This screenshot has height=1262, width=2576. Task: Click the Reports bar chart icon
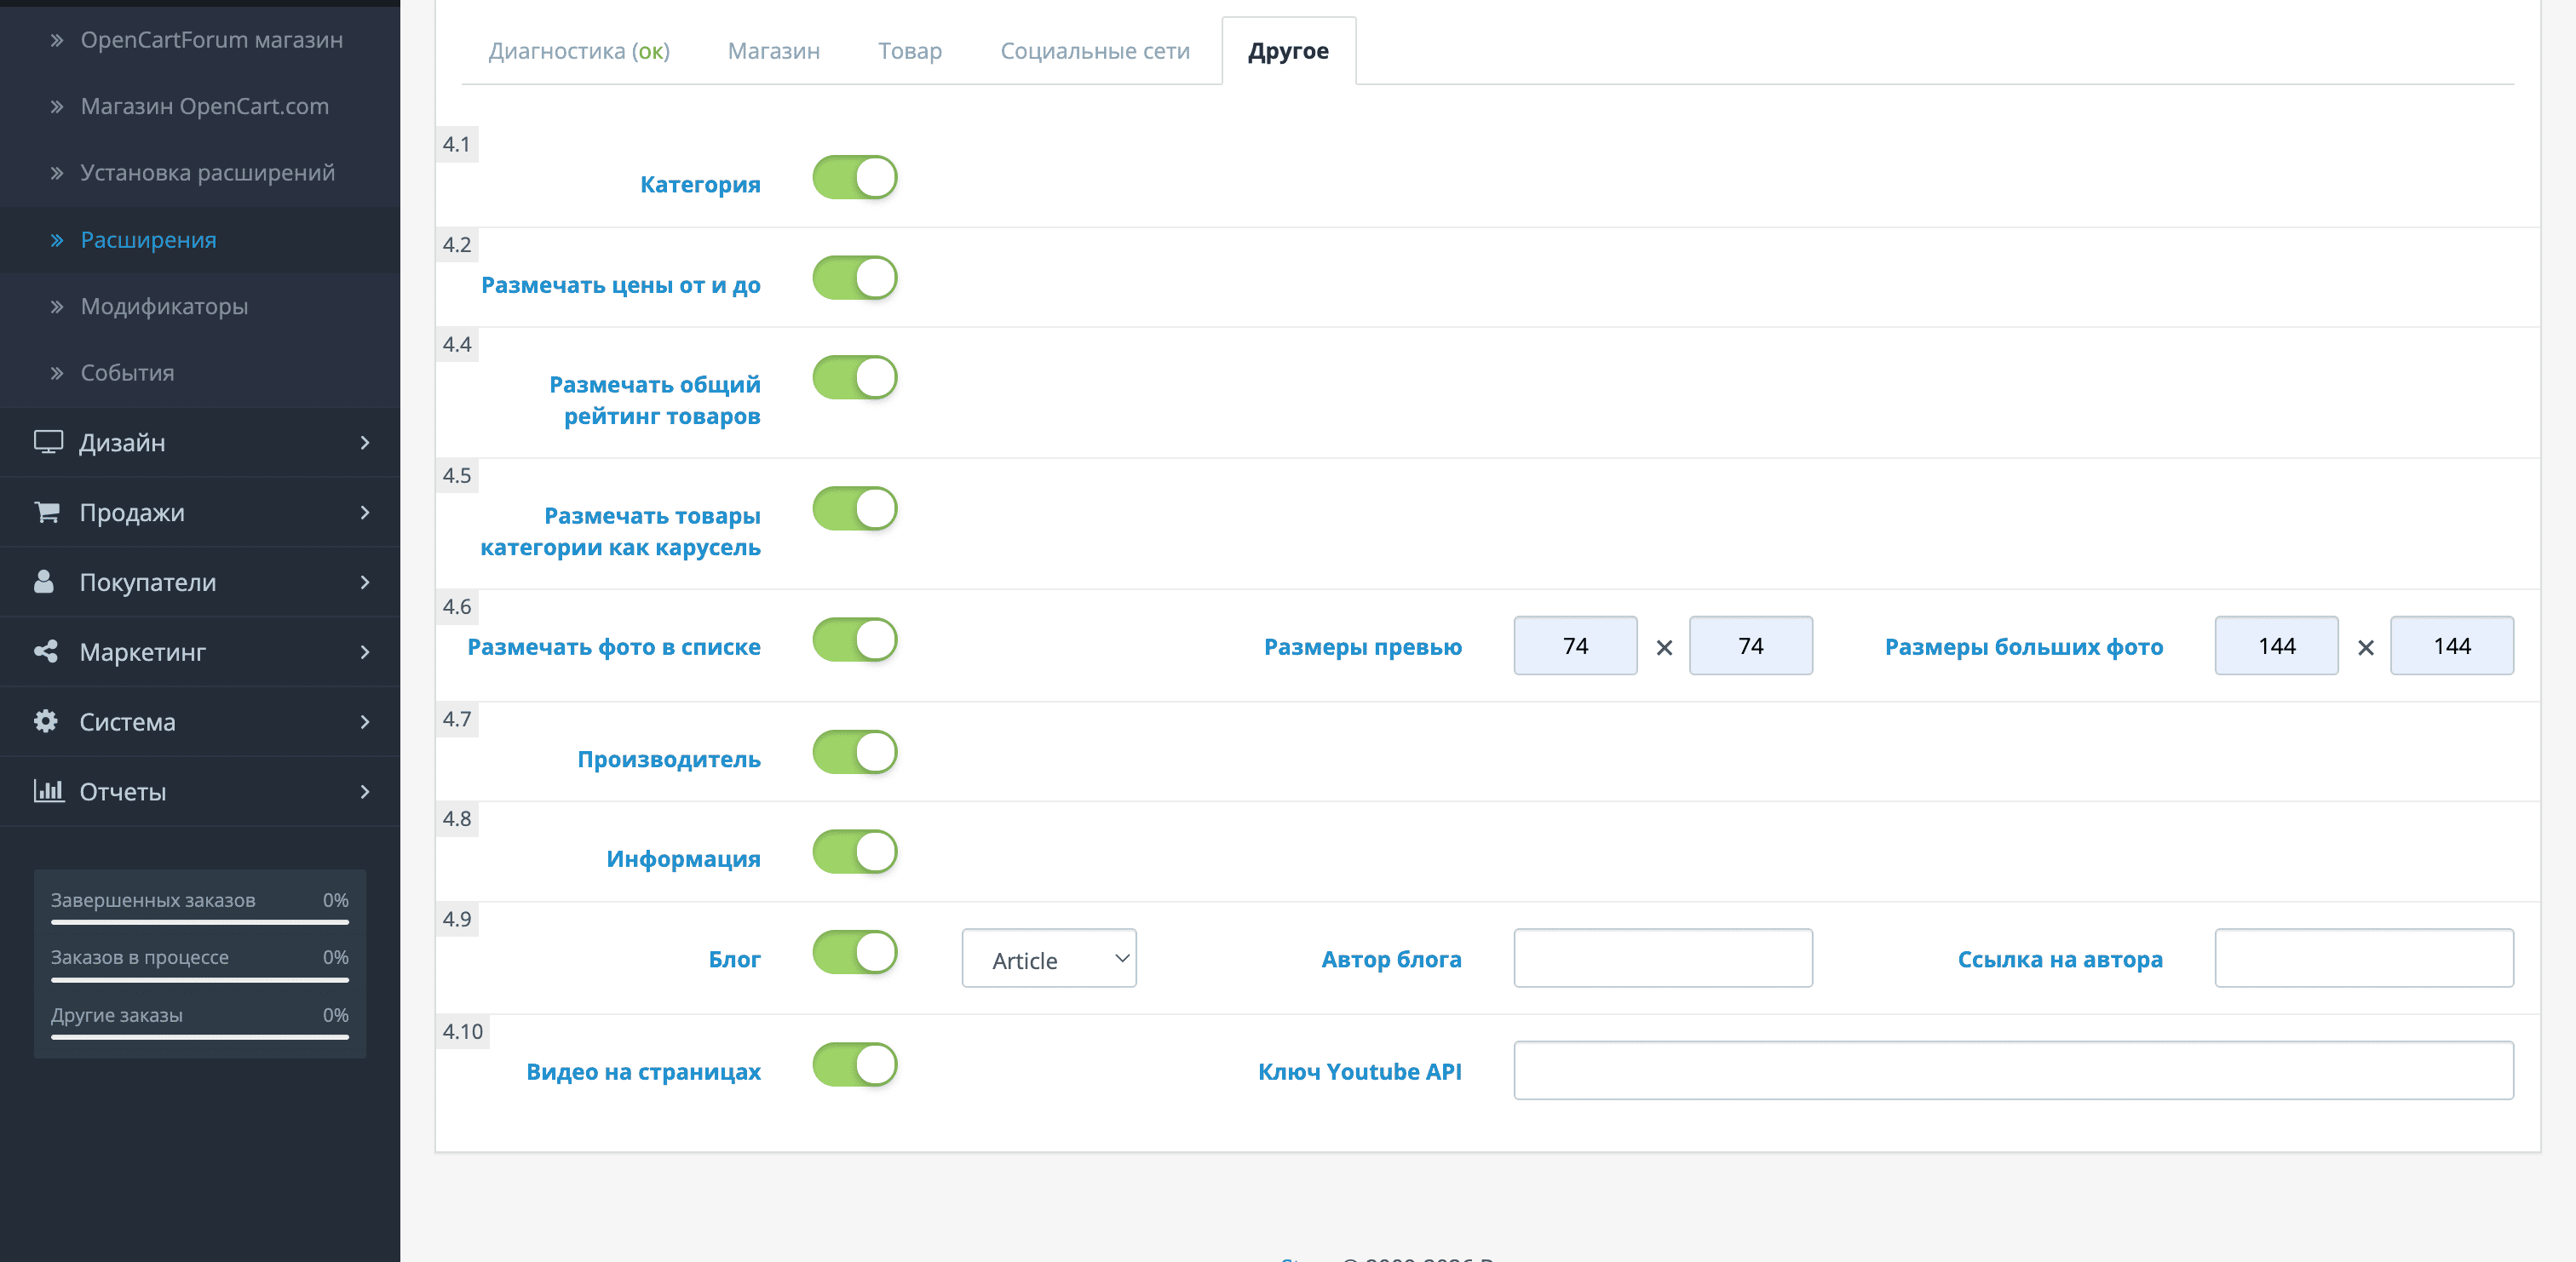click(x=48, y=791)
